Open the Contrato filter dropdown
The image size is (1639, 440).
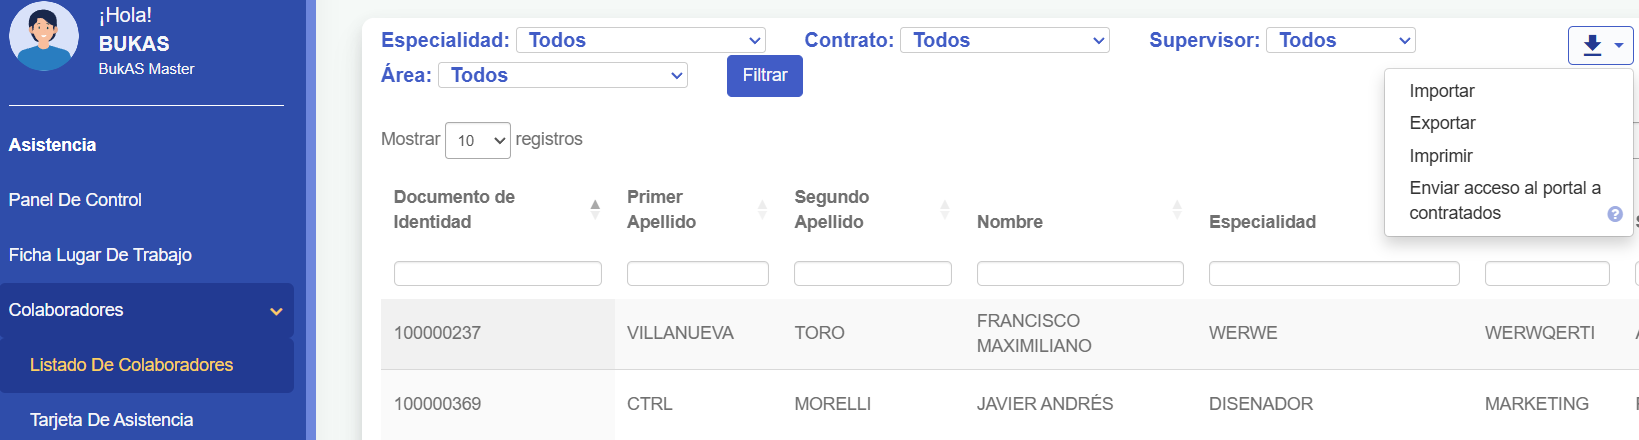point(1005,40)
